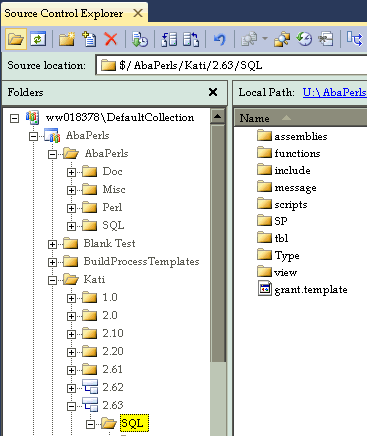
Task: Click the Check Out for Edit icon
Action: (x=169, y=39)
